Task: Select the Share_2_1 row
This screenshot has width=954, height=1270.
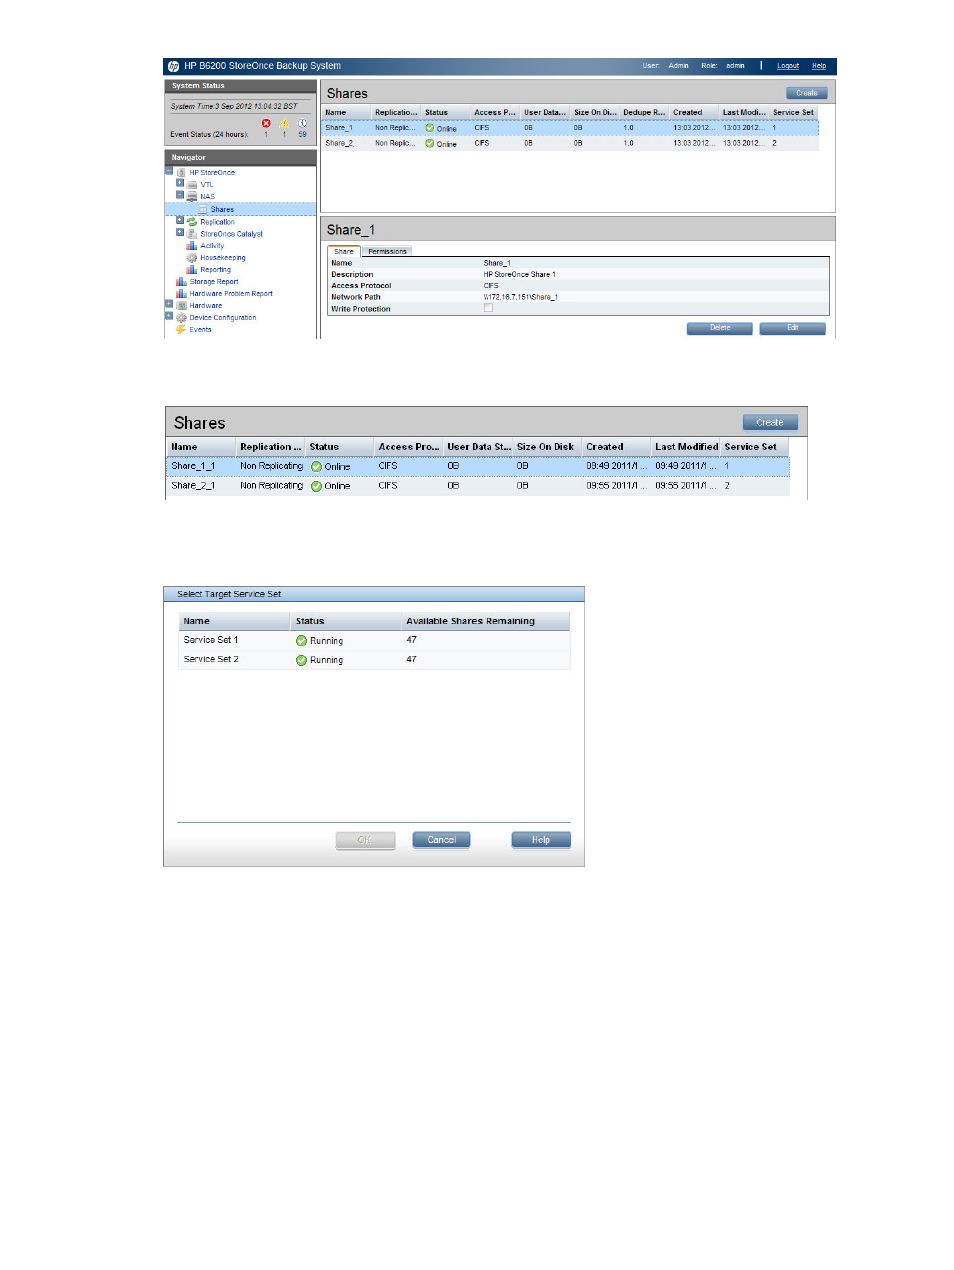Action: (x=478, y=486)
